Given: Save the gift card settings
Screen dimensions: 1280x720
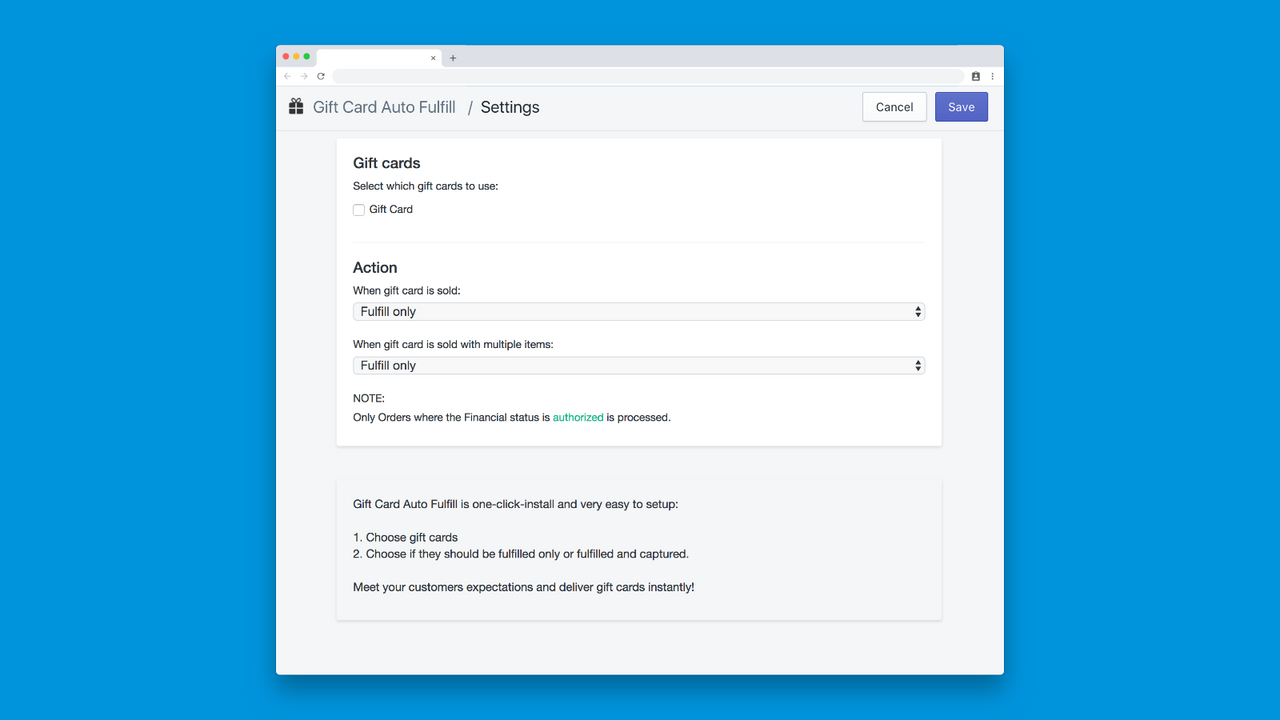Looking at the screenshot, I should coord(960,106).
